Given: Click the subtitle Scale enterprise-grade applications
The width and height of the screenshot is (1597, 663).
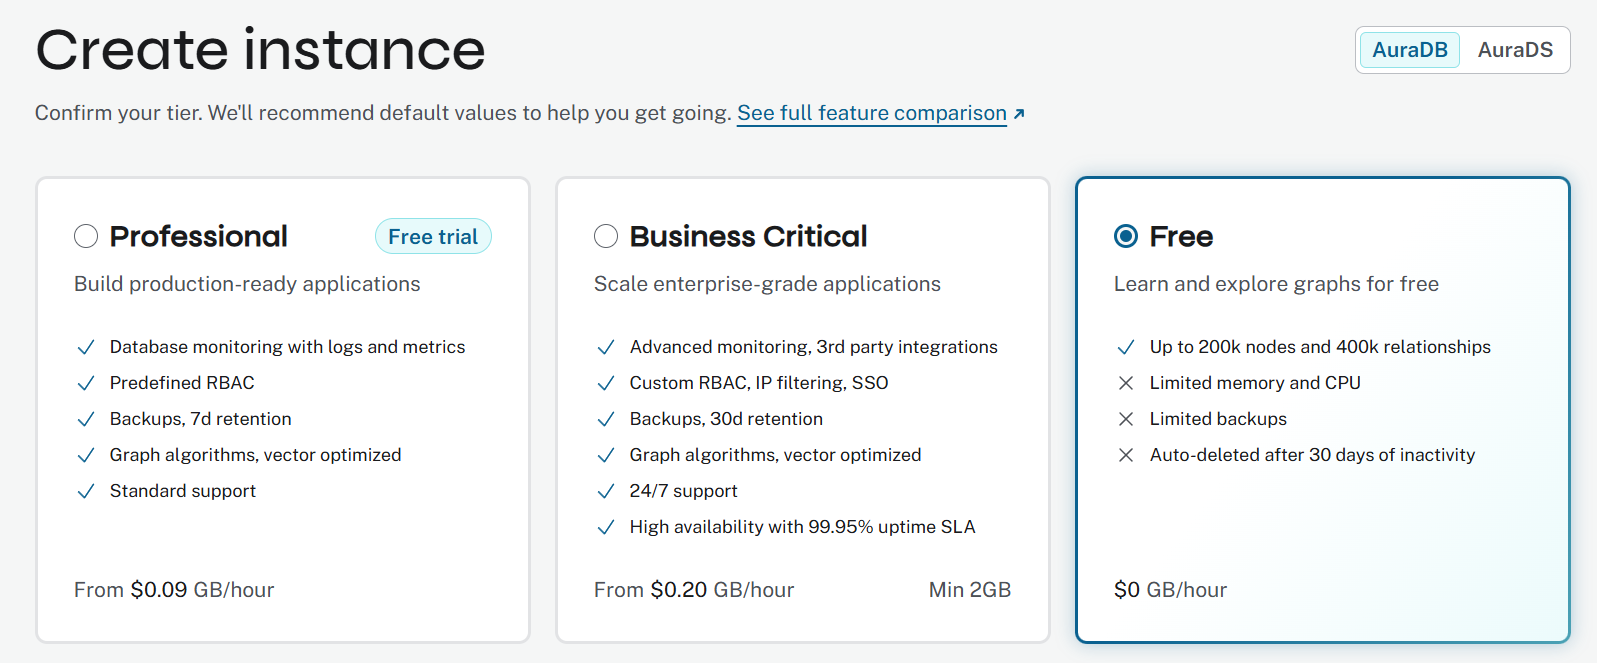Looking at the screenshot, I should (x=767, y=284).
